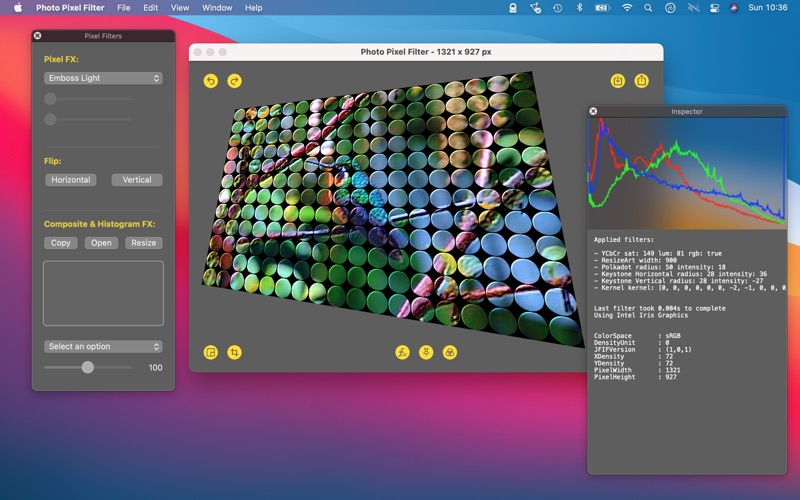Click the Keystone Vertical filter line
This screenshot has height=500, width=800.
pyautogui.click(x=679, y=281)
